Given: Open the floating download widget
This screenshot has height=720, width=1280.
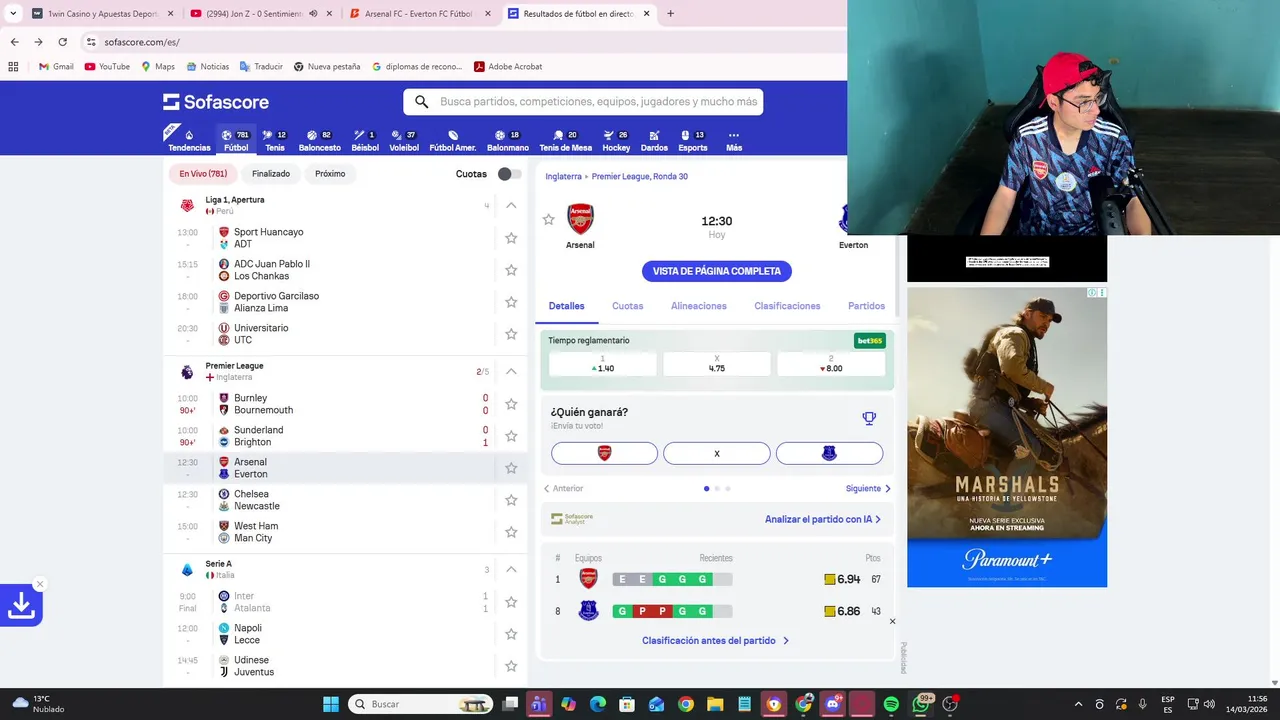Looking at the screenshot, I should (x=21, y=605).
